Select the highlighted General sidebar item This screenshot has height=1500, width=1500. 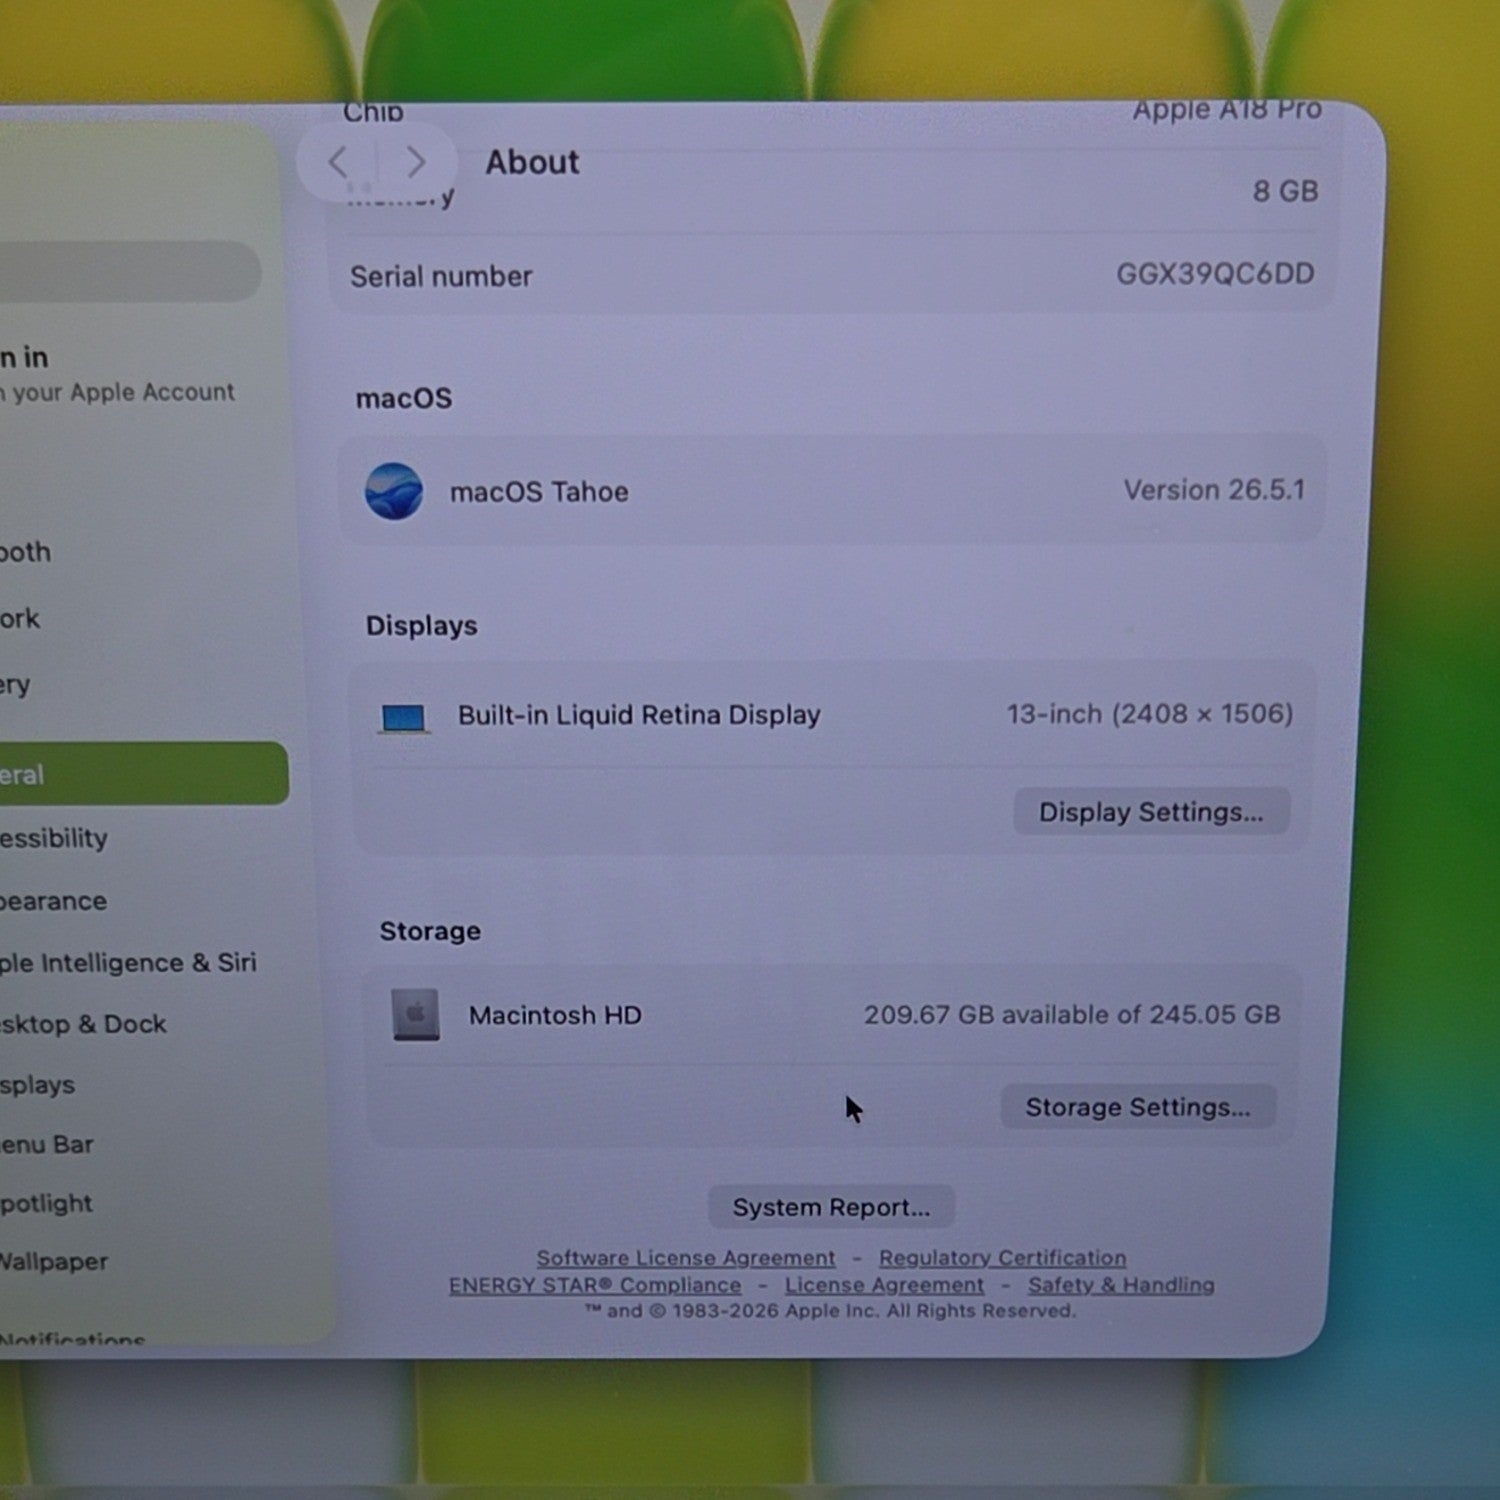point(144,774)
